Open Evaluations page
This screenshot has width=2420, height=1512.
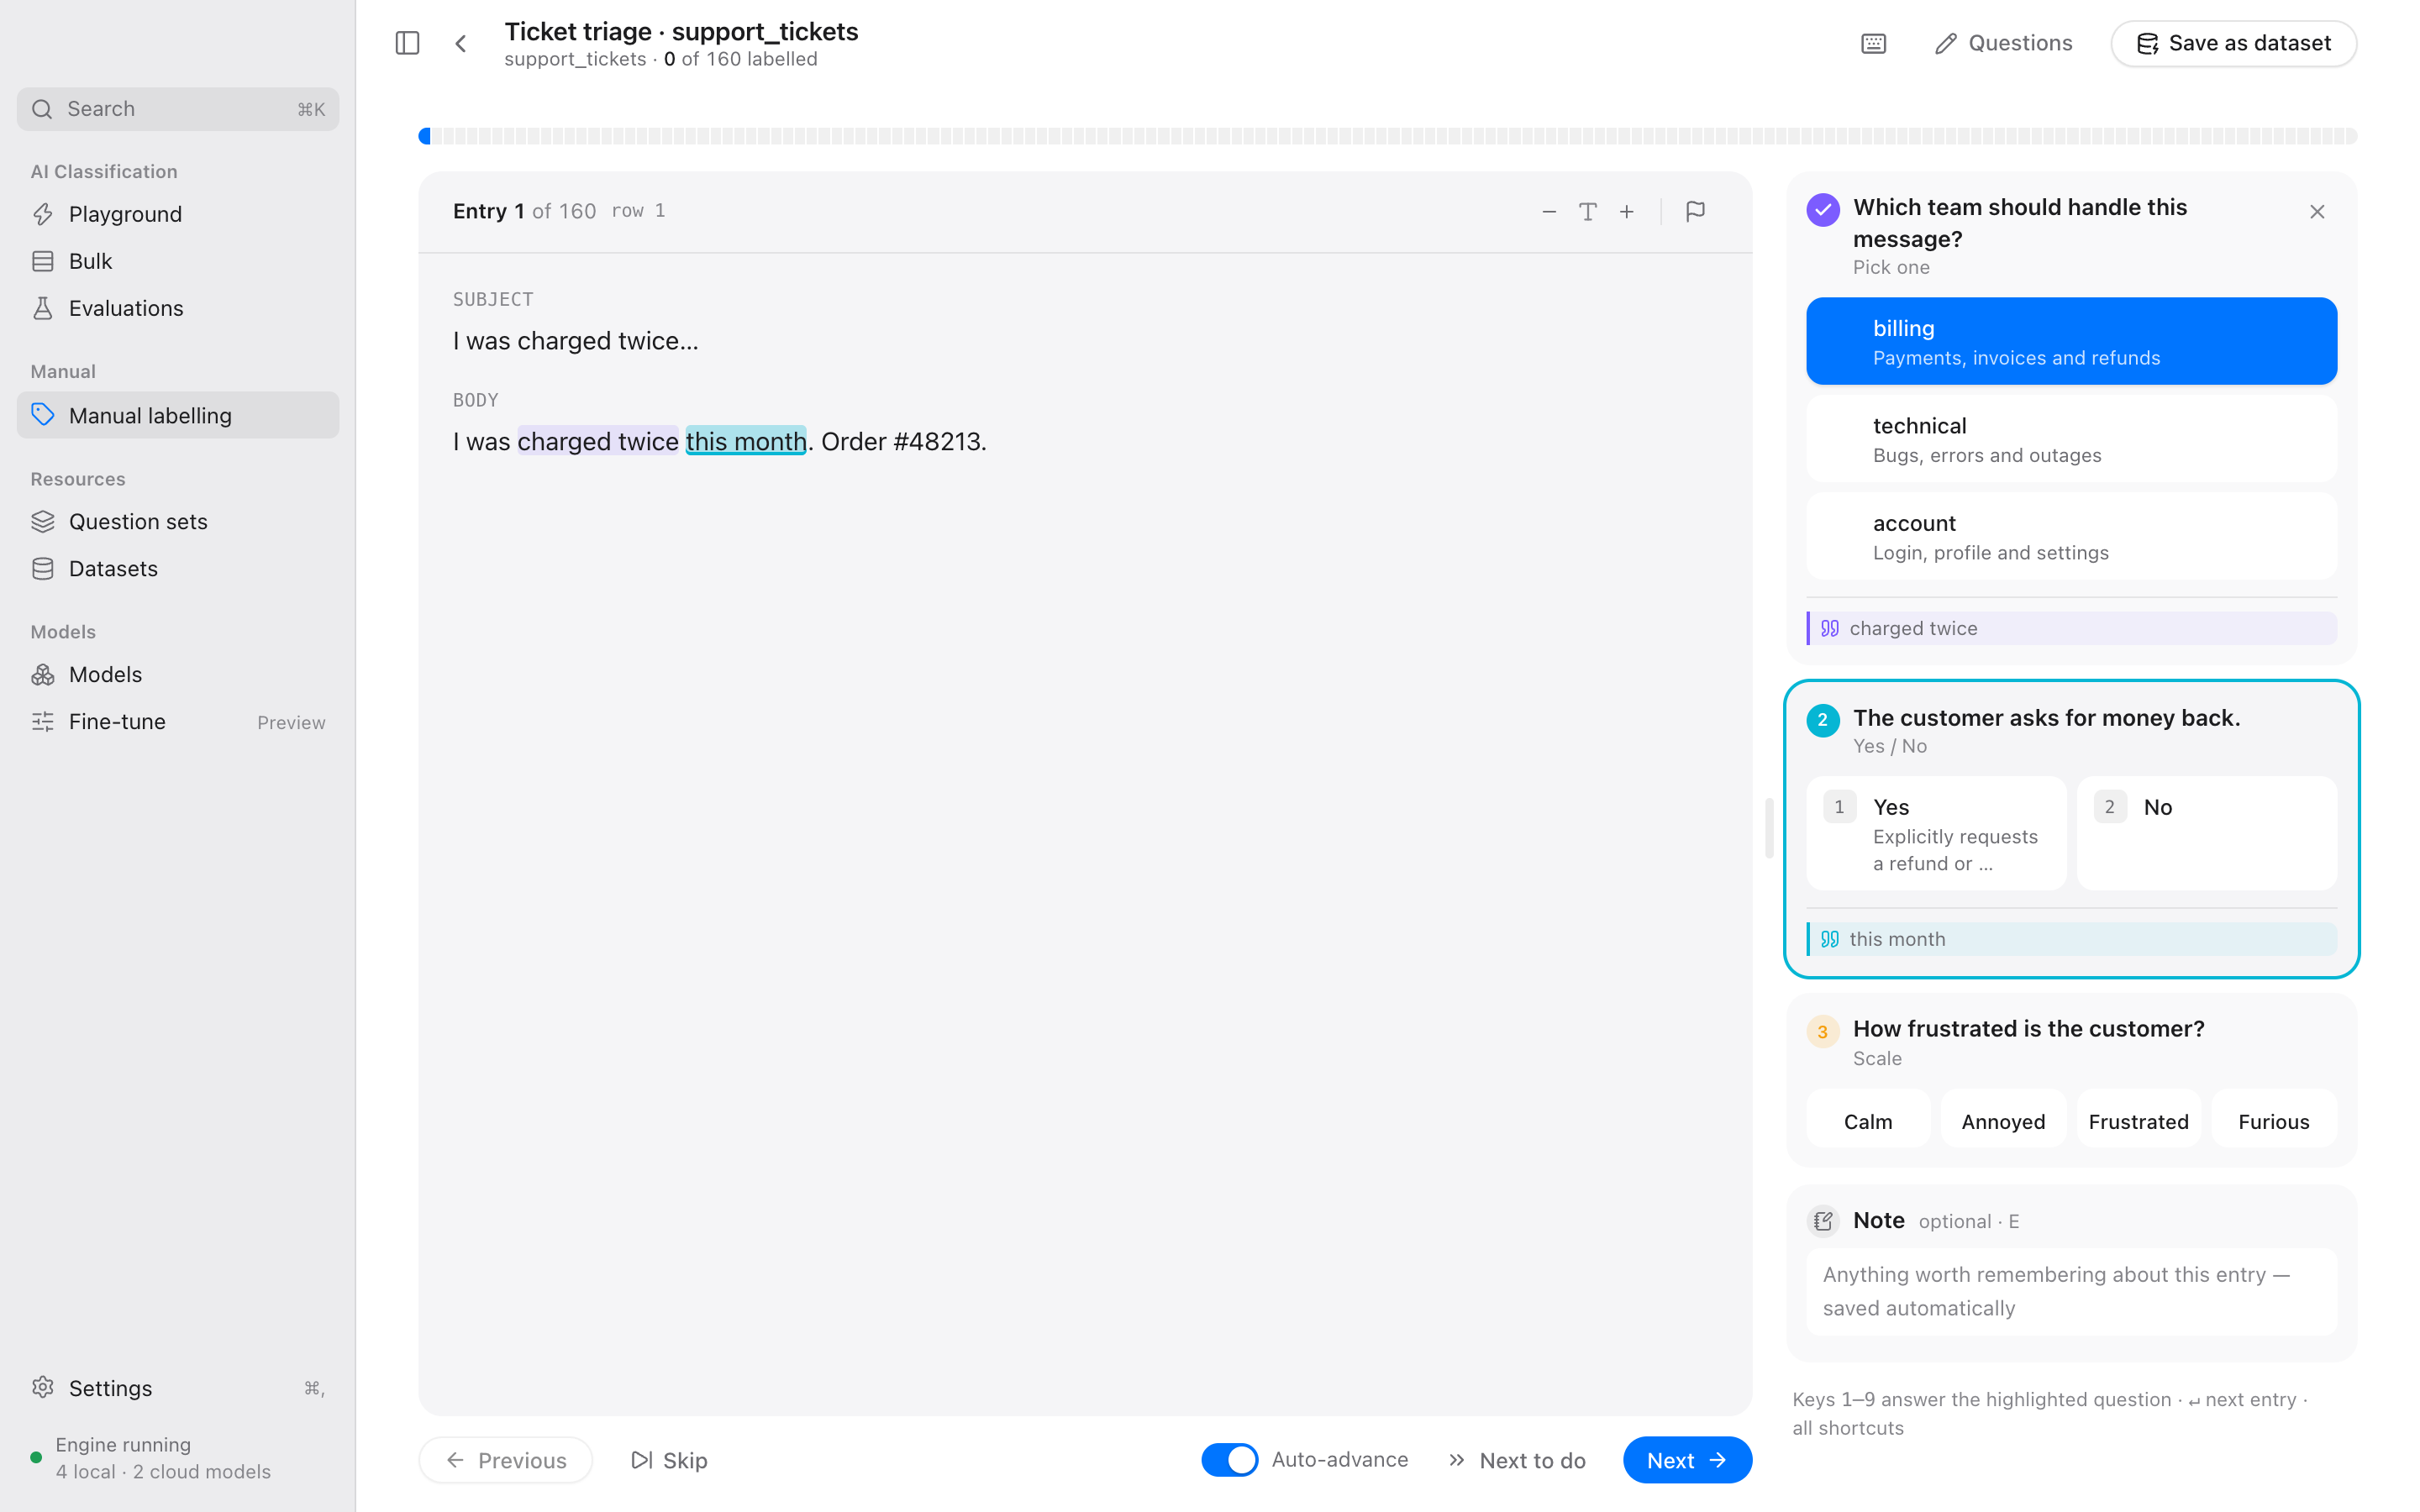(x=178, y=308)
